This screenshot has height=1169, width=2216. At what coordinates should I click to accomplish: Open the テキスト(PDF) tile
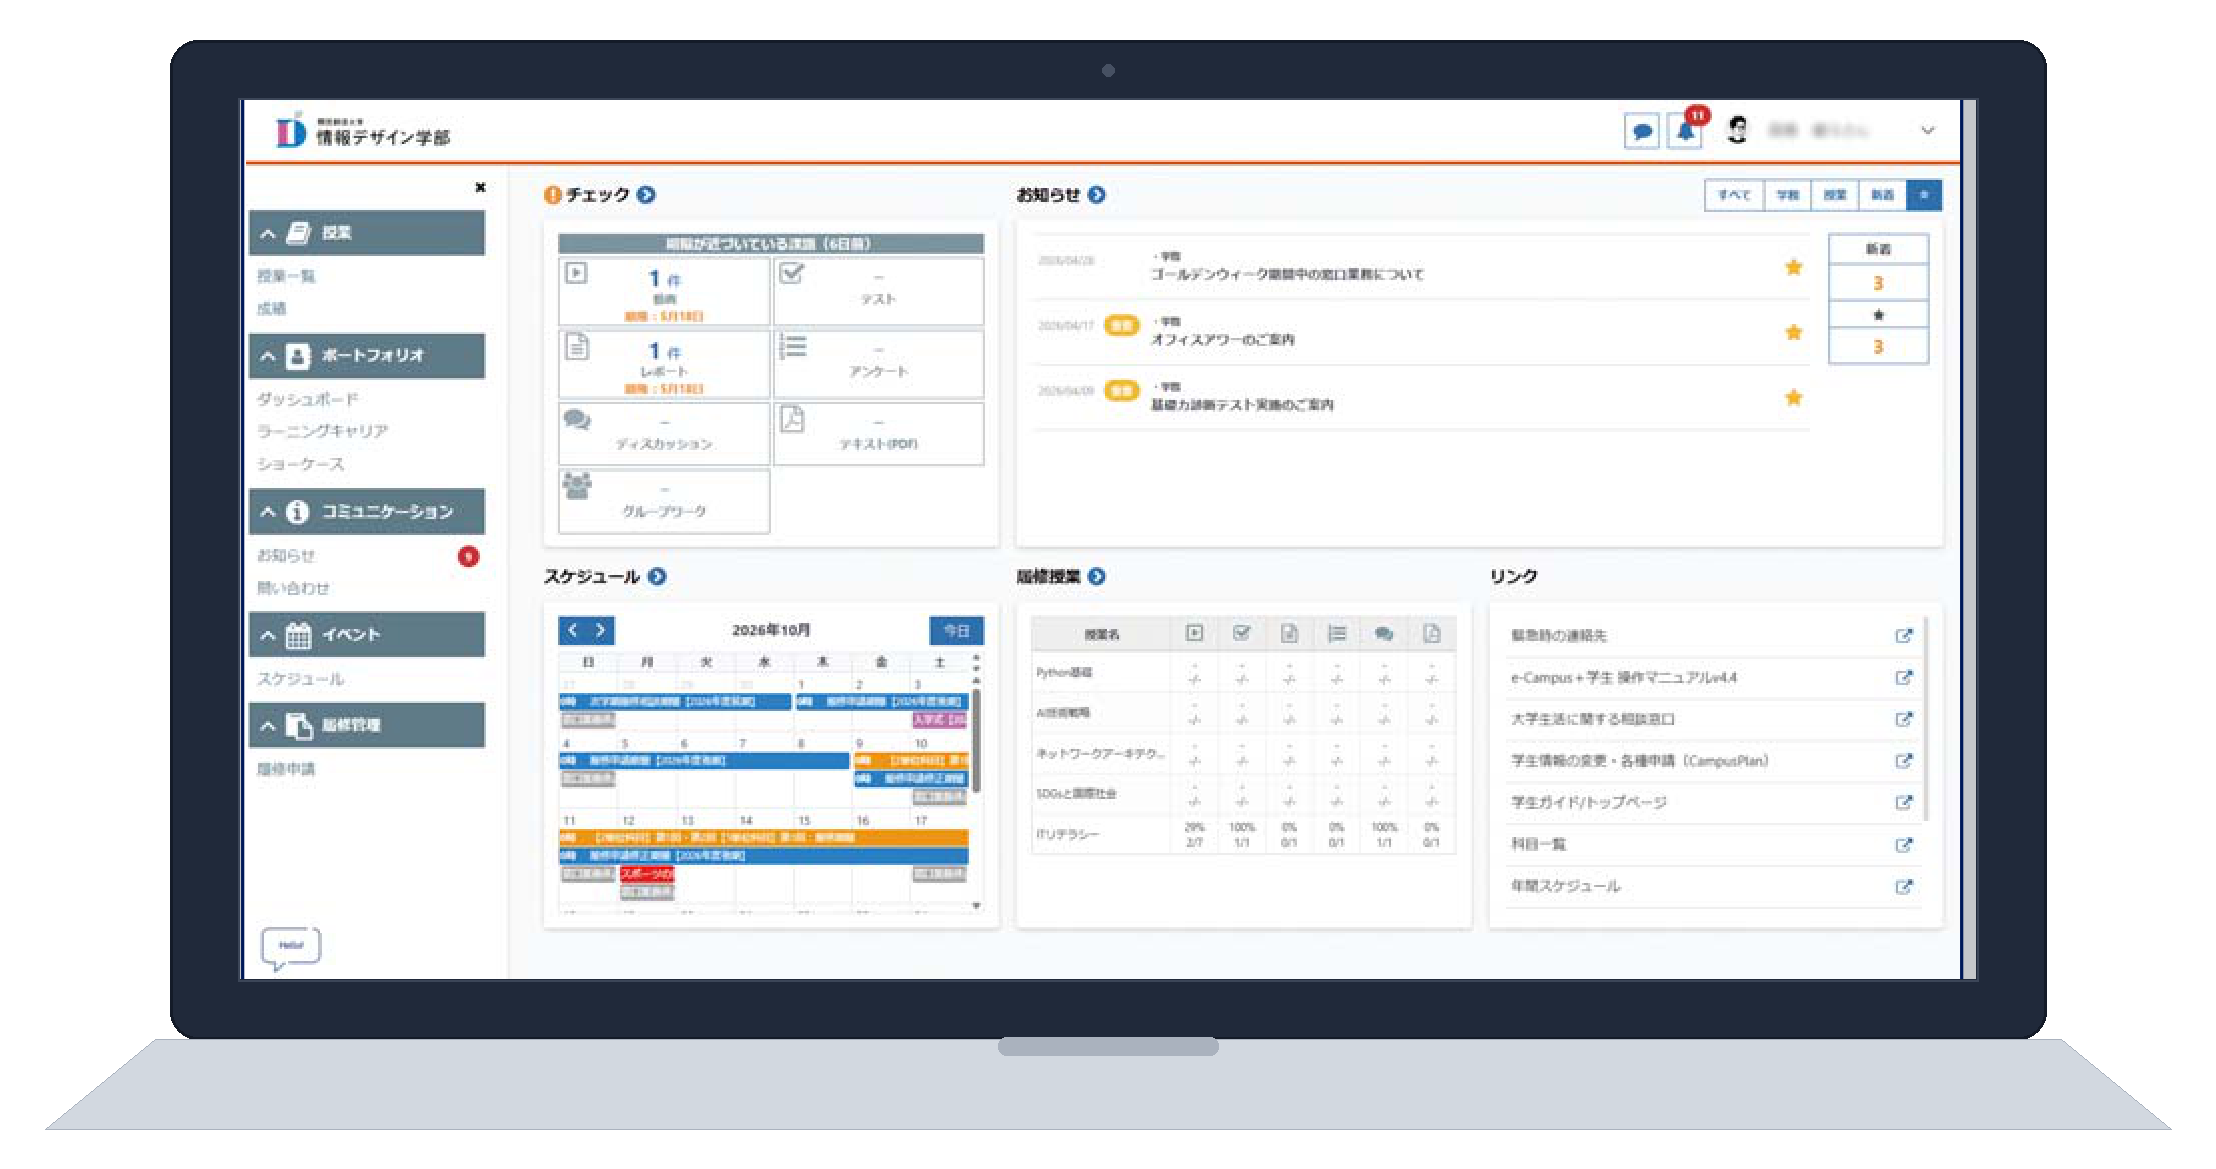tap(878, 434)
